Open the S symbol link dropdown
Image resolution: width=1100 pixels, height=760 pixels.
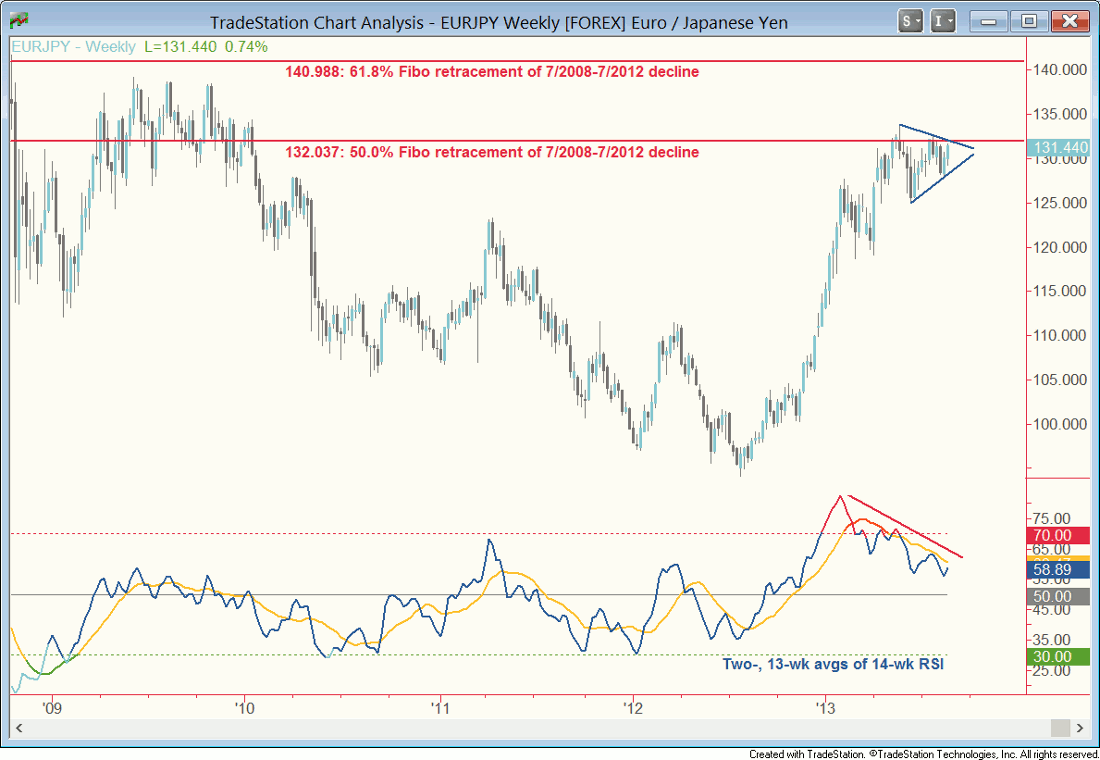[x=911, y=21]
